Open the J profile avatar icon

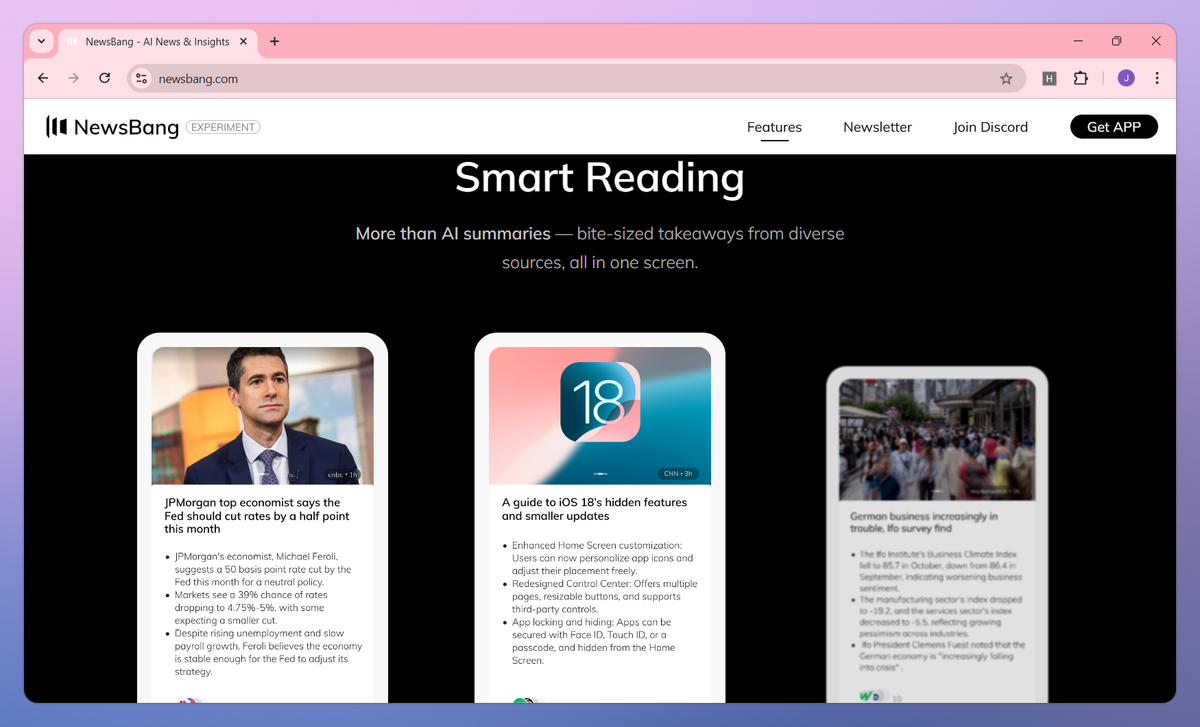click(x=1125, y=77)
